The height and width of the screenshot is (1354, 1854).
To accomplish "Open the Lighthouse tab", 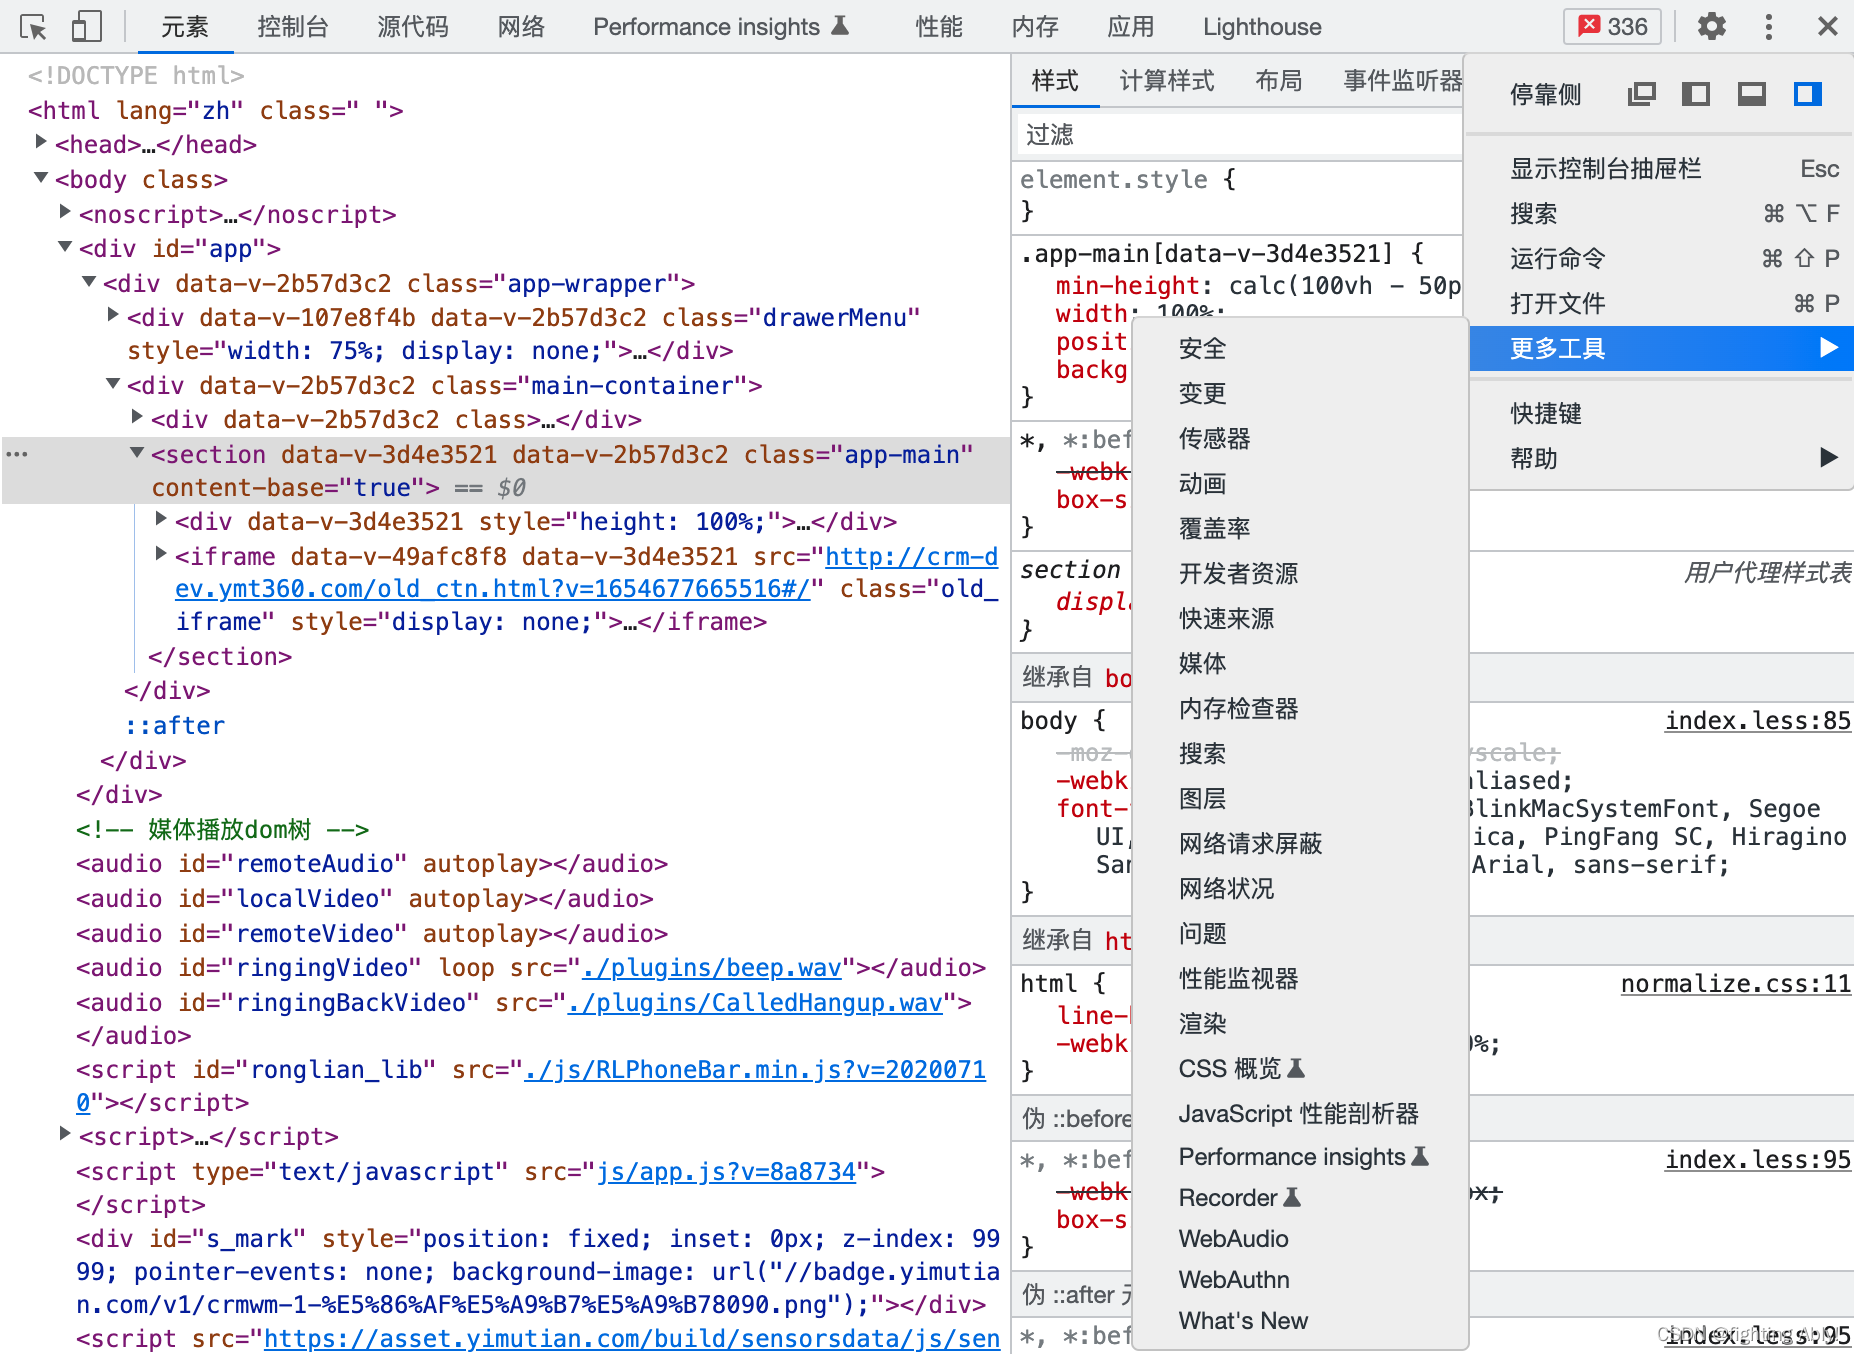I will tap(1262, 27).
